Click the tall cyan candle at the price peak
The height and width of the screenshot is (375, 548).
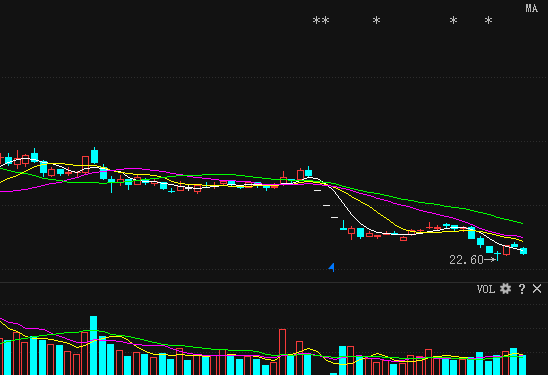coord(94,156)
